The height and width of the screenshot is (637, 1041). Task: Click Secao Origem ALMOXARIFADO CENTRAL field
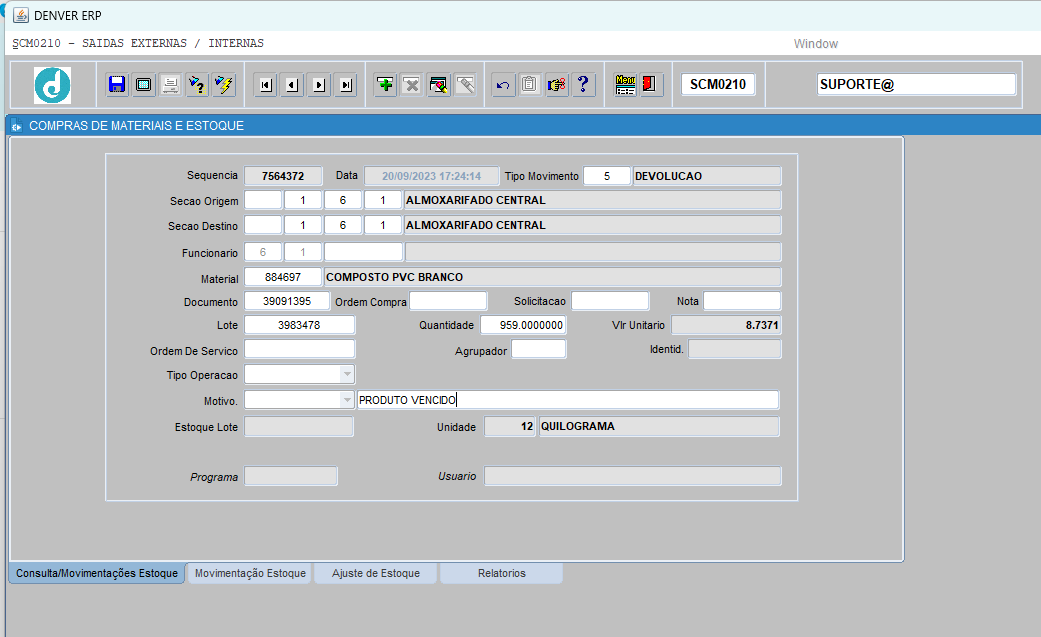point(592,200)
